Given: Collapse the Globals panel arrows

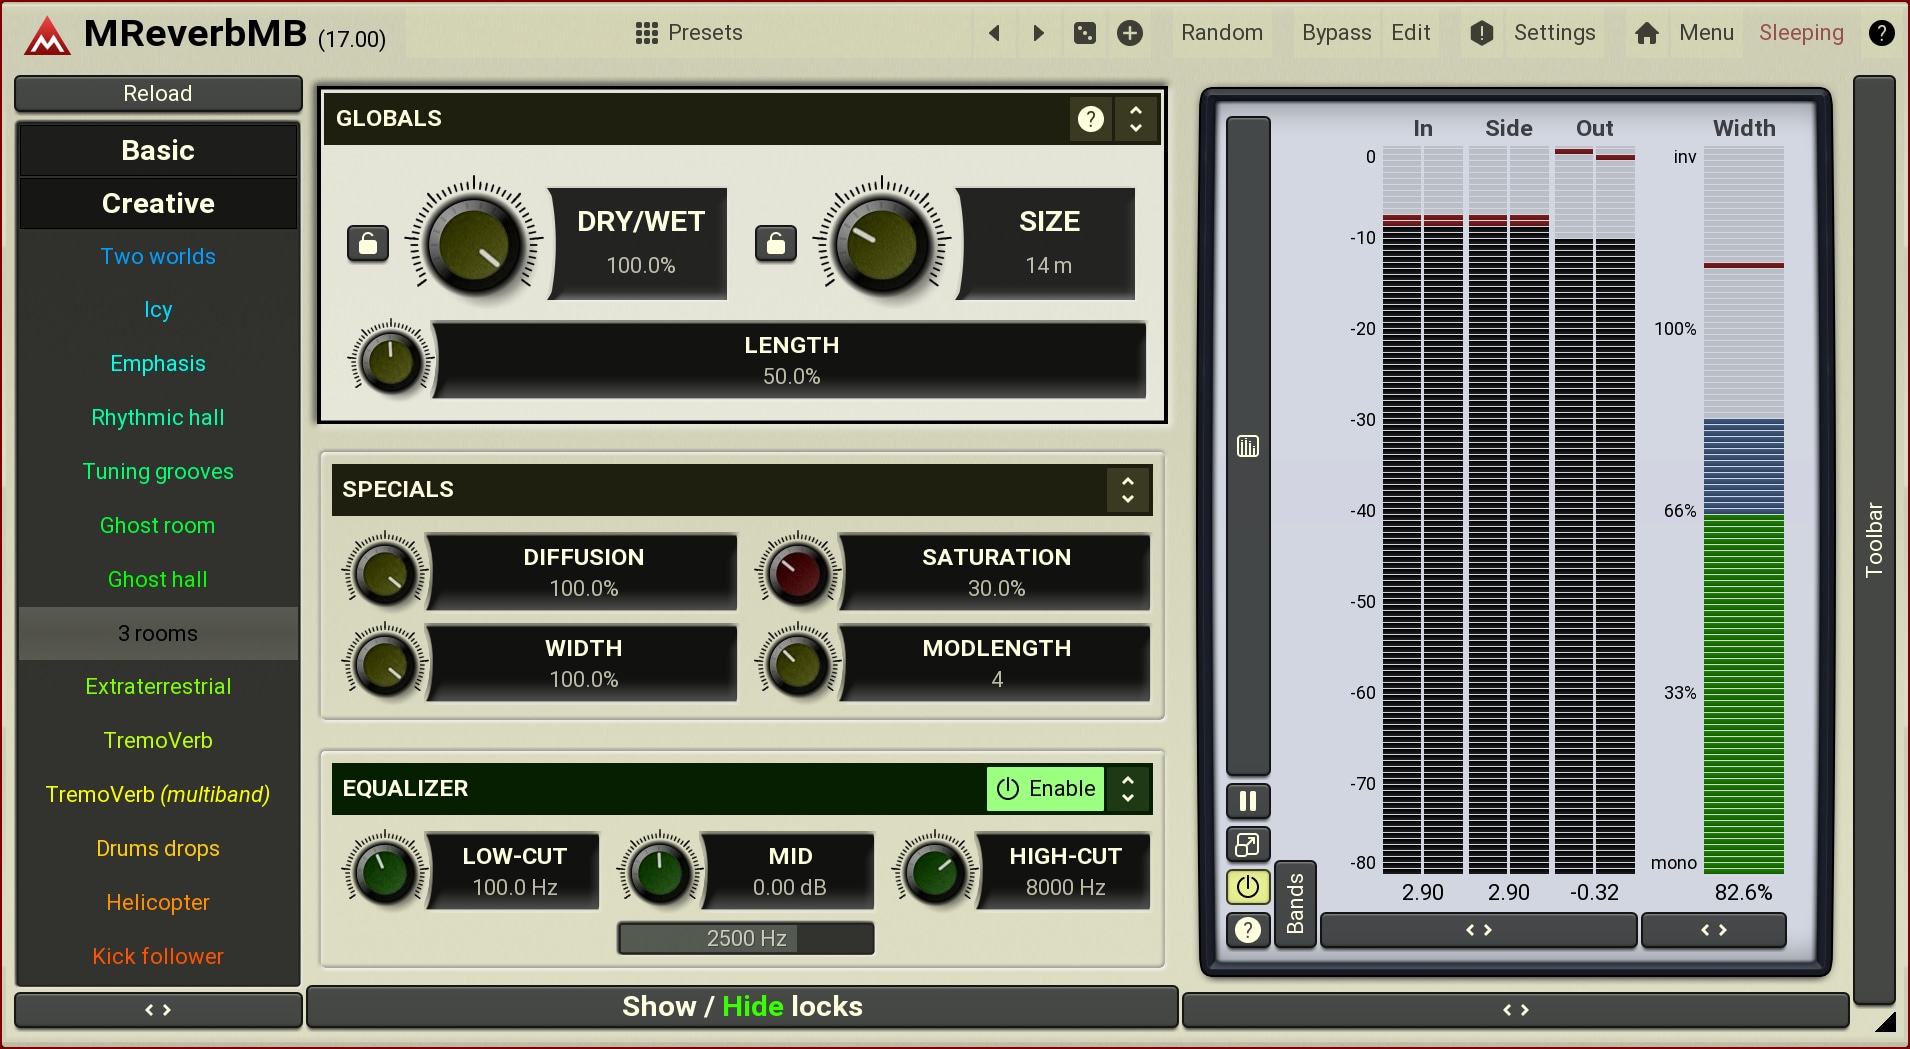Looking at the screenshot, I should 1136,119.
